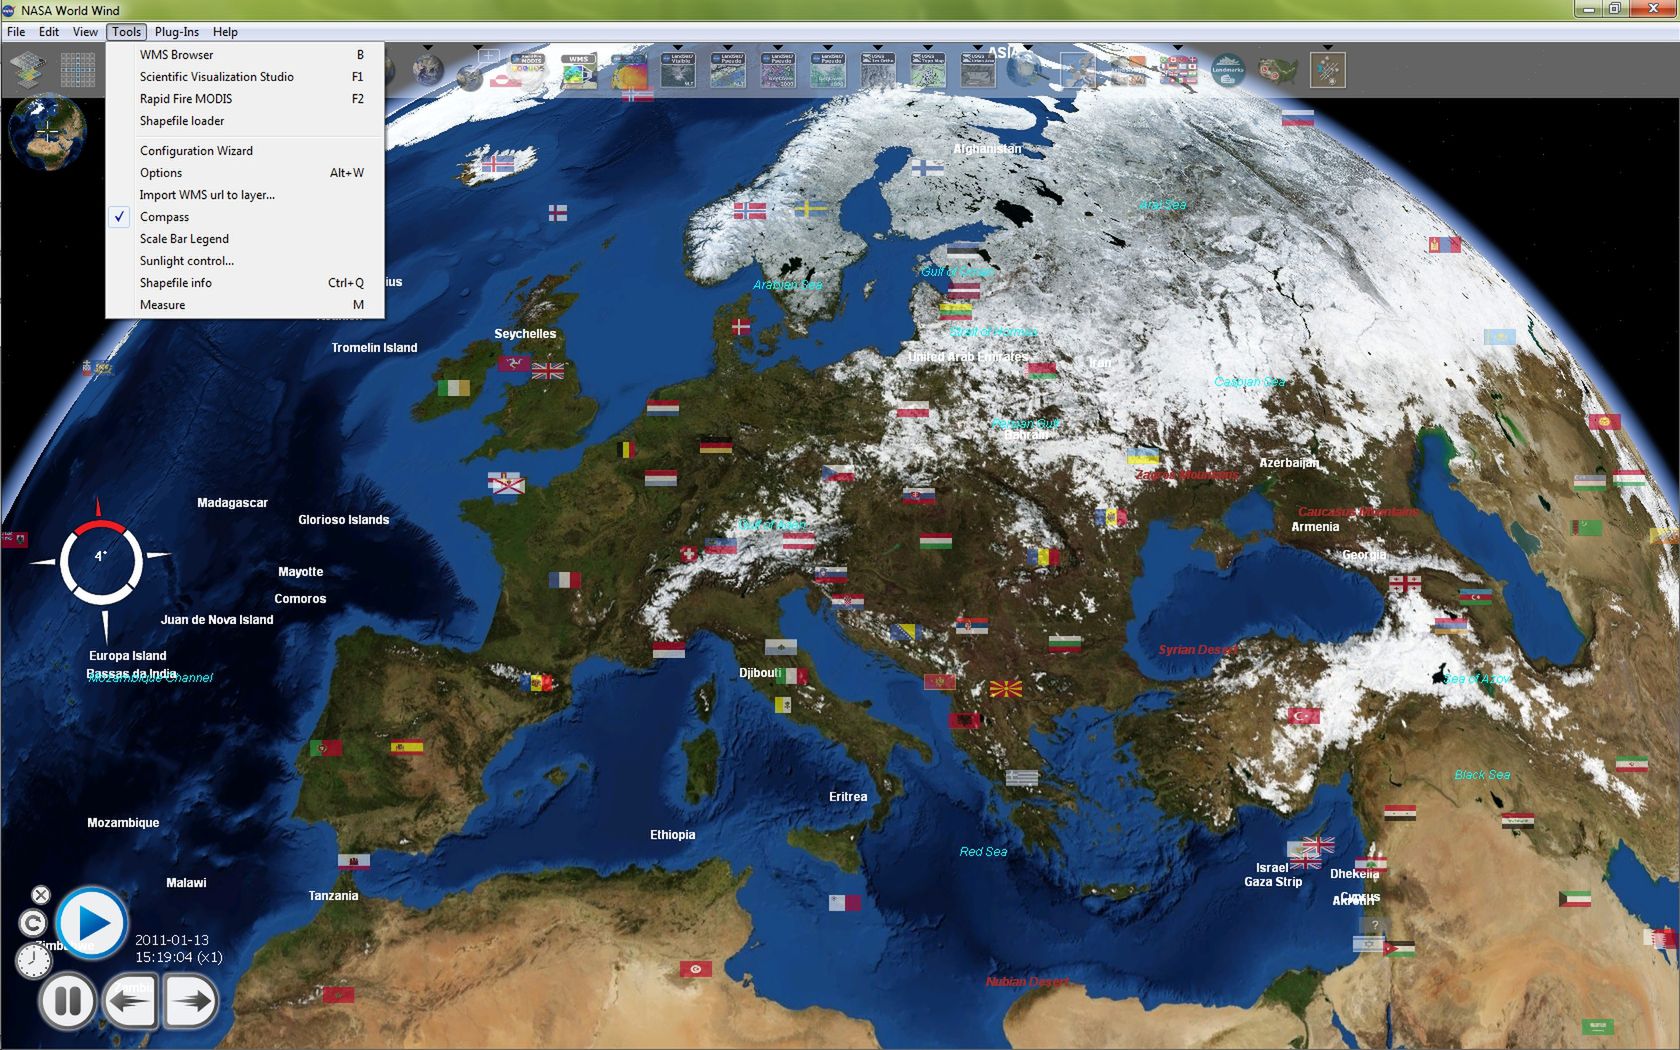
Task: Click the Swedish flag on the map
Action: [810, 210]
